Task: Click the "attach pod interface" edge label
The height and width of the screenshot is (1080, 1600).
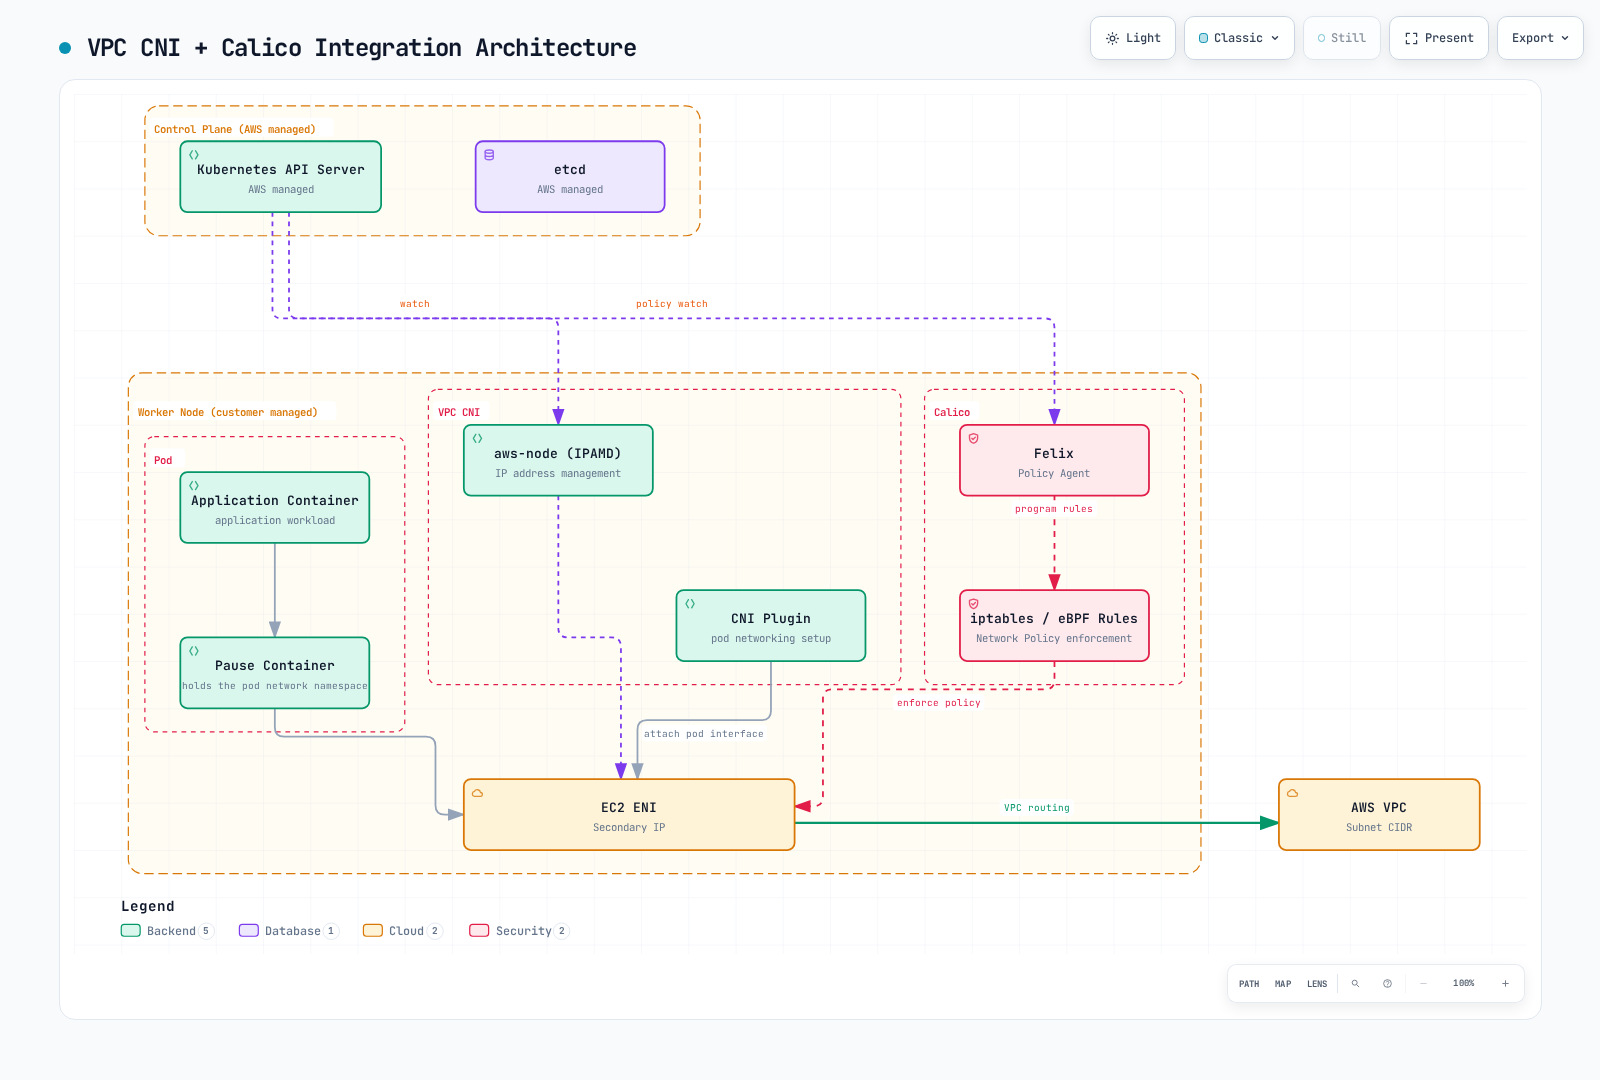Action: tap(704, 734)
